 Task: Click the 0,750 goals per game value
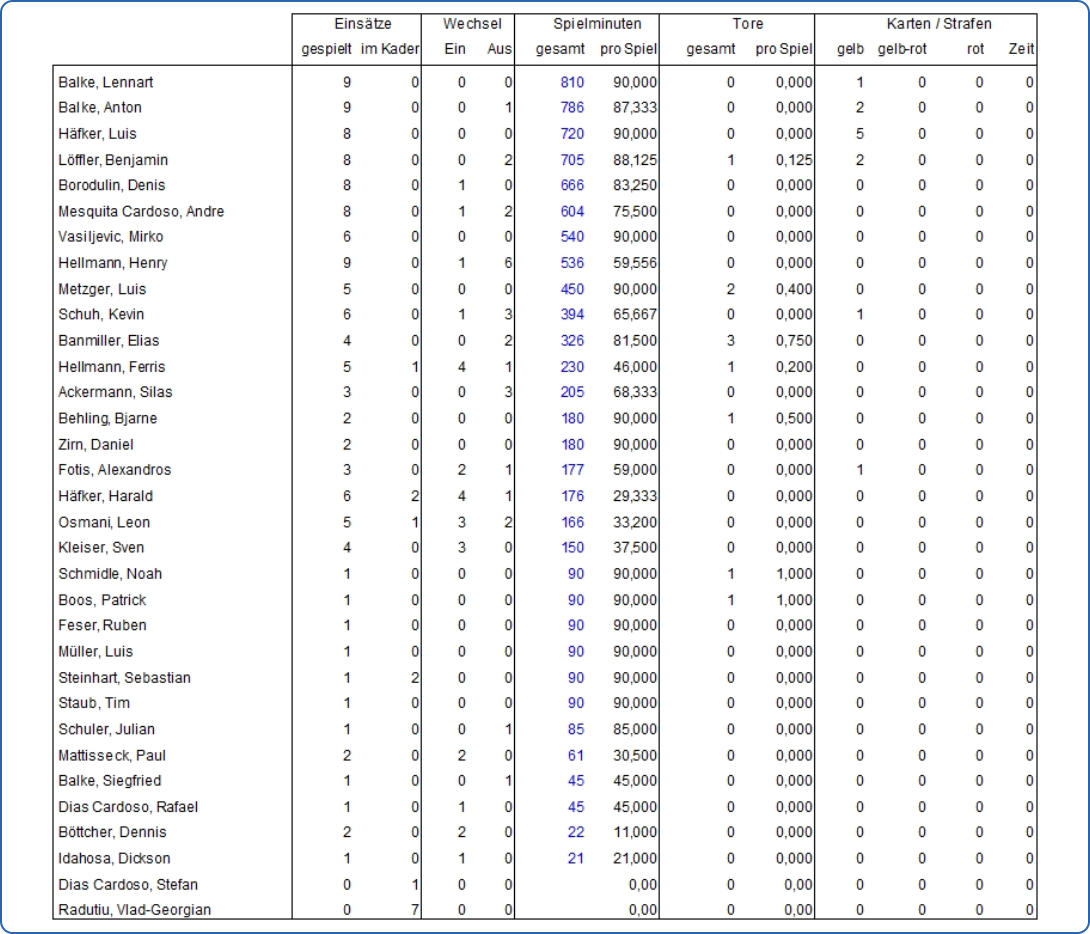tap(794, 341)
